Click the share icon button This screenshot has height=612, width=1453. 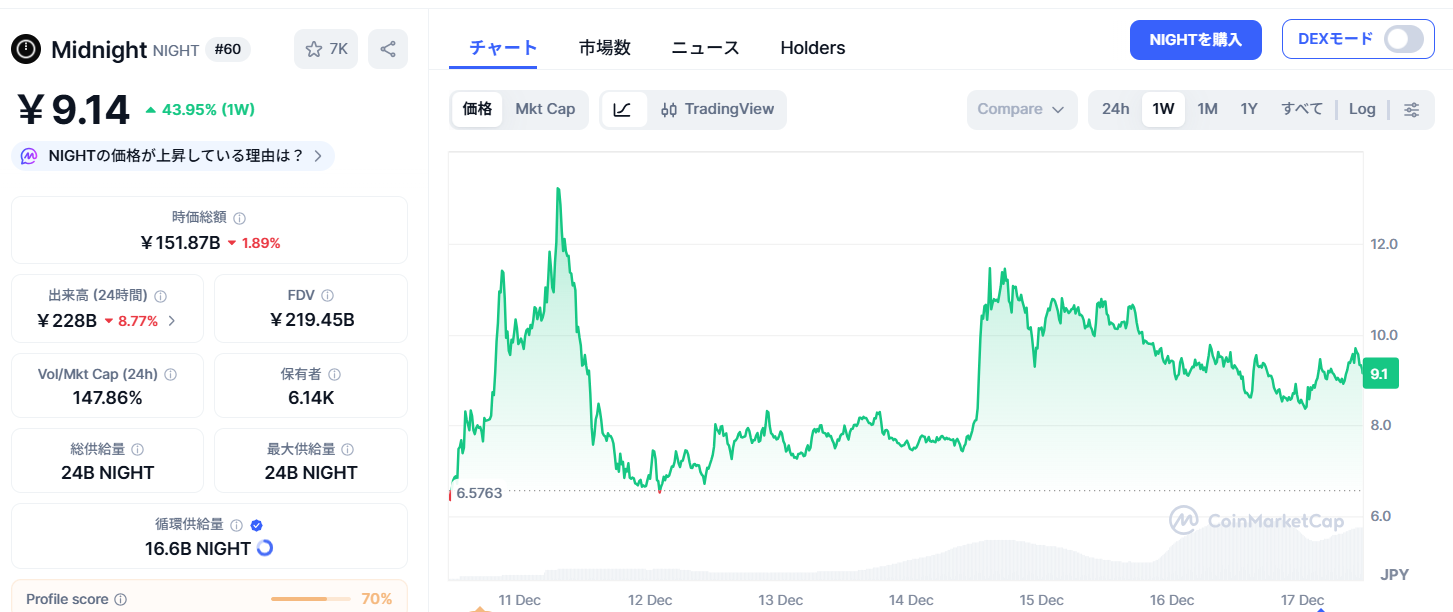pyautogui.click(x=388, y=49)
